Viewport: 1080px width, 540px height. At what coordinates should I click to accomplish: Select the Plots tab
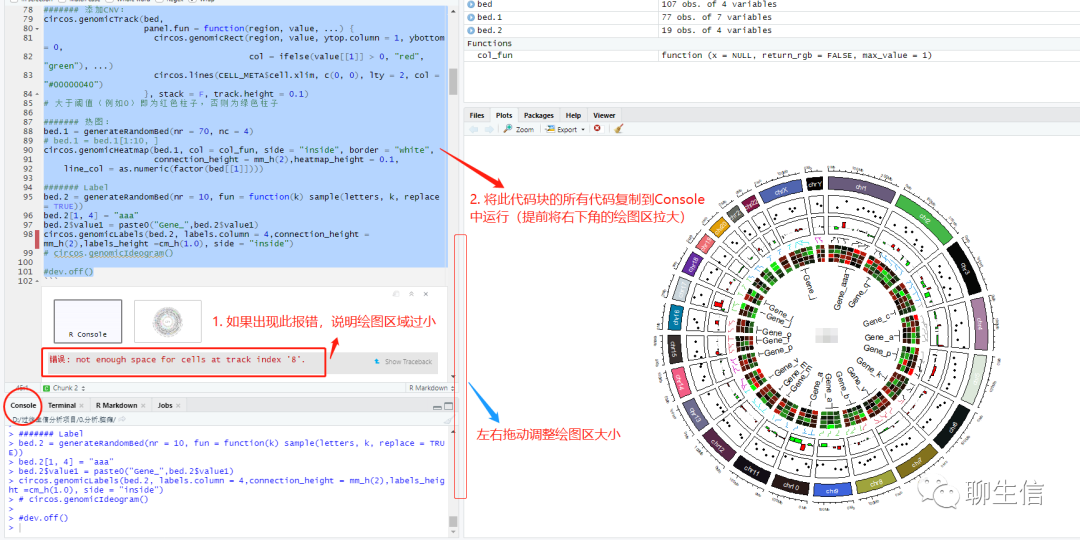point(504,115)
